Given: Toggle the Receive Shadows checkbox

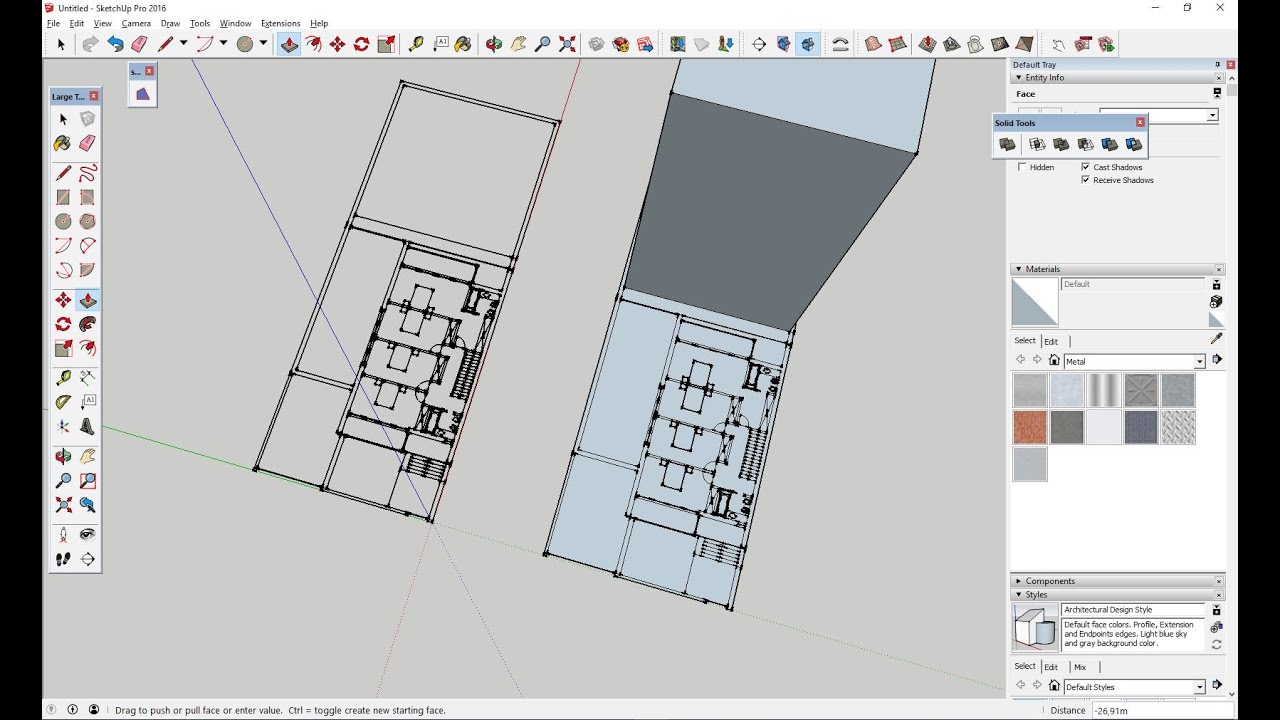Looking at the screenshot, I should click(x=1085, y=180).
